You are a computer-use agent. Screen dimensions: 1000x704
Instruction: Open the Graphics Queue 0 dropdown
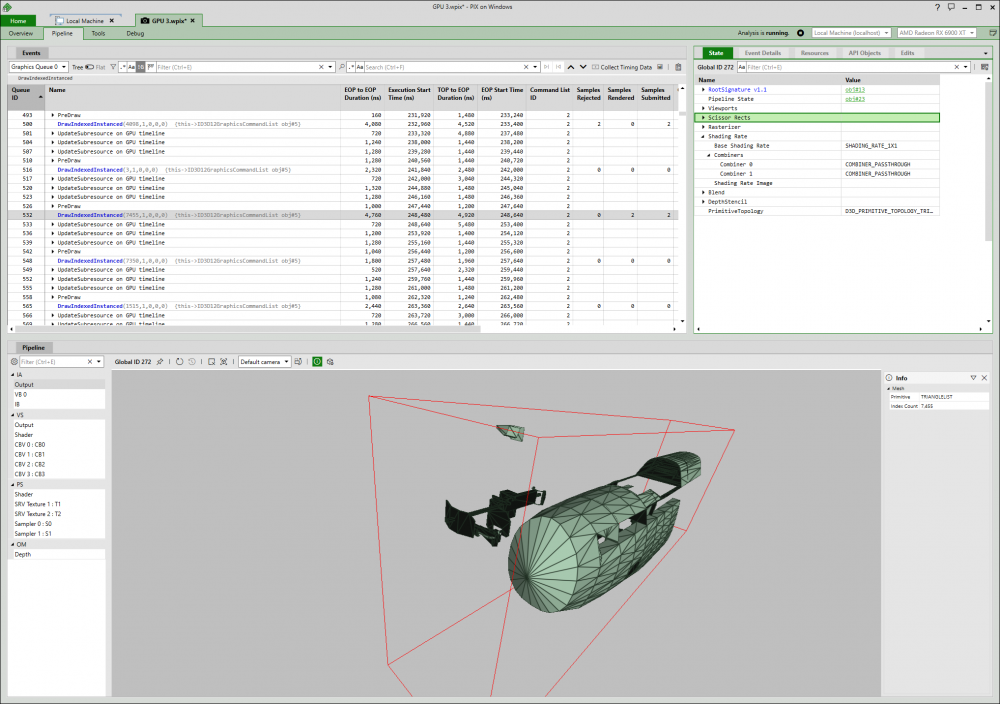(x=39, y=67)
